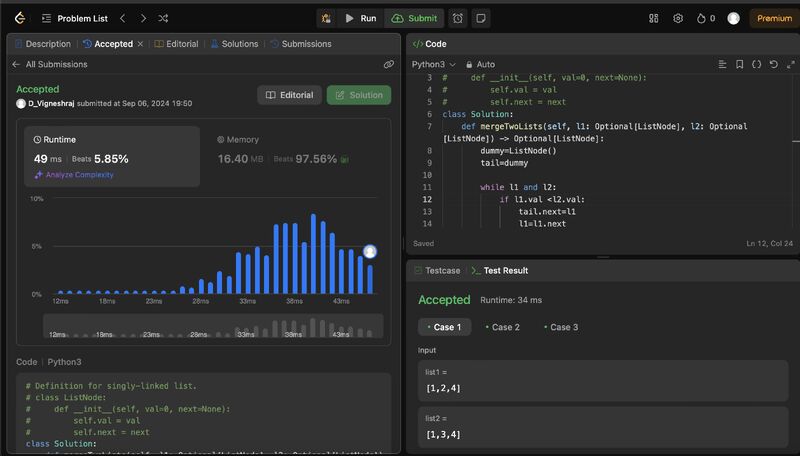
Task: Toggle the Auto lock setting
Action: pos(479,64)
